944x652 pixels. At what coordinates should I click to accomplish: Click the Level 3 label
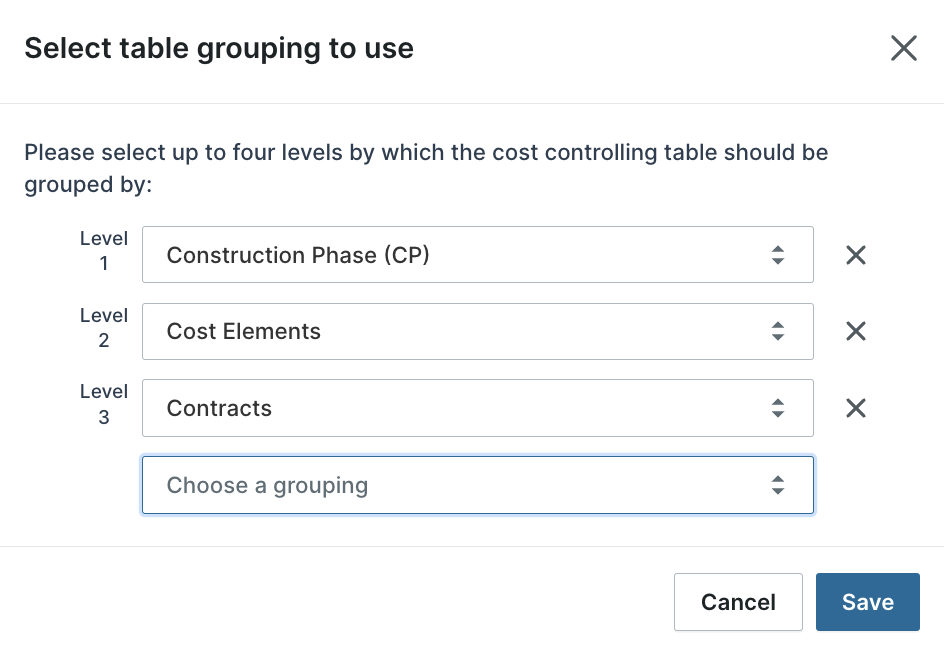(x=104, y=404)
